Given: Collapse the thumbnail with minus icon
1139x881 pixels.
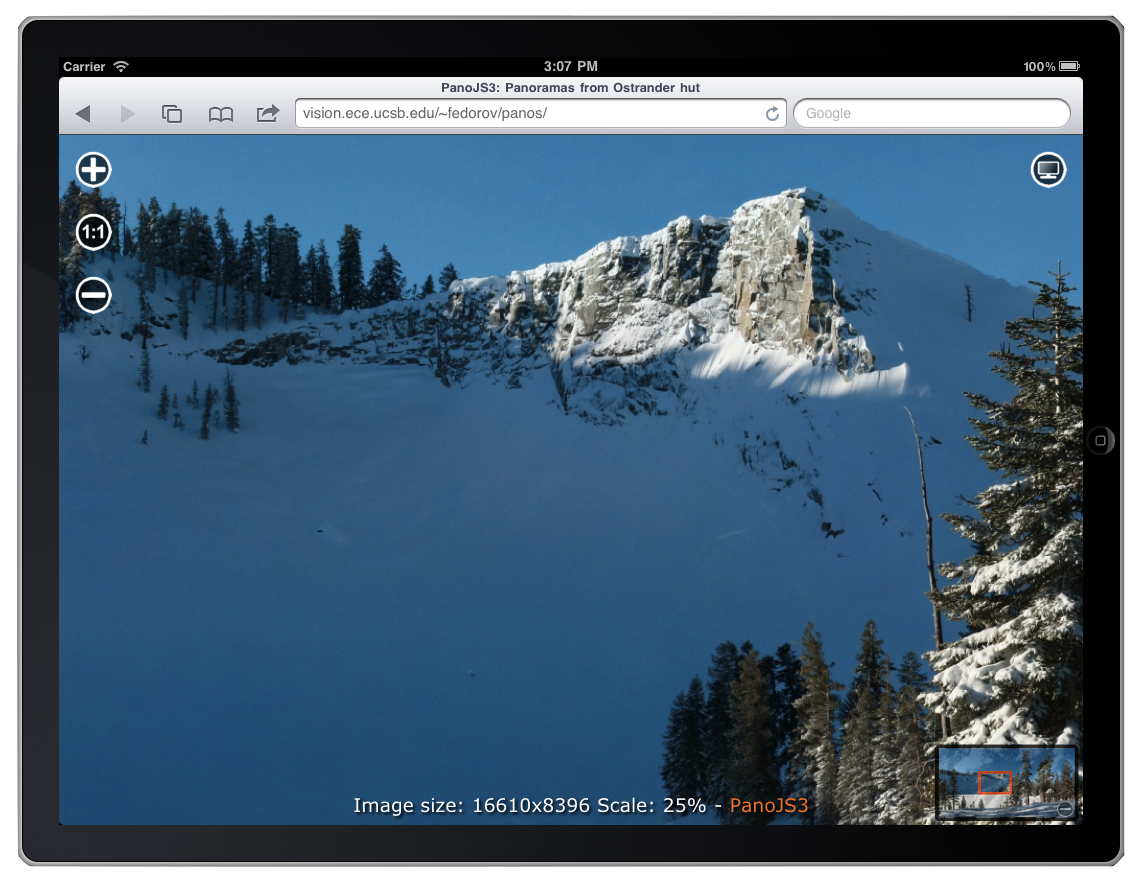Looking at the screenshot, I should tap(1065, 809).
